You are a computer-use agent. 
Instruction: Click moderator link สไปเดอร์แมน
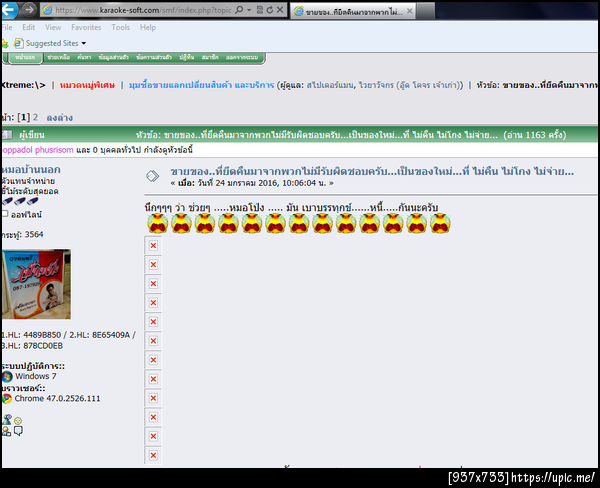point(330,85)
